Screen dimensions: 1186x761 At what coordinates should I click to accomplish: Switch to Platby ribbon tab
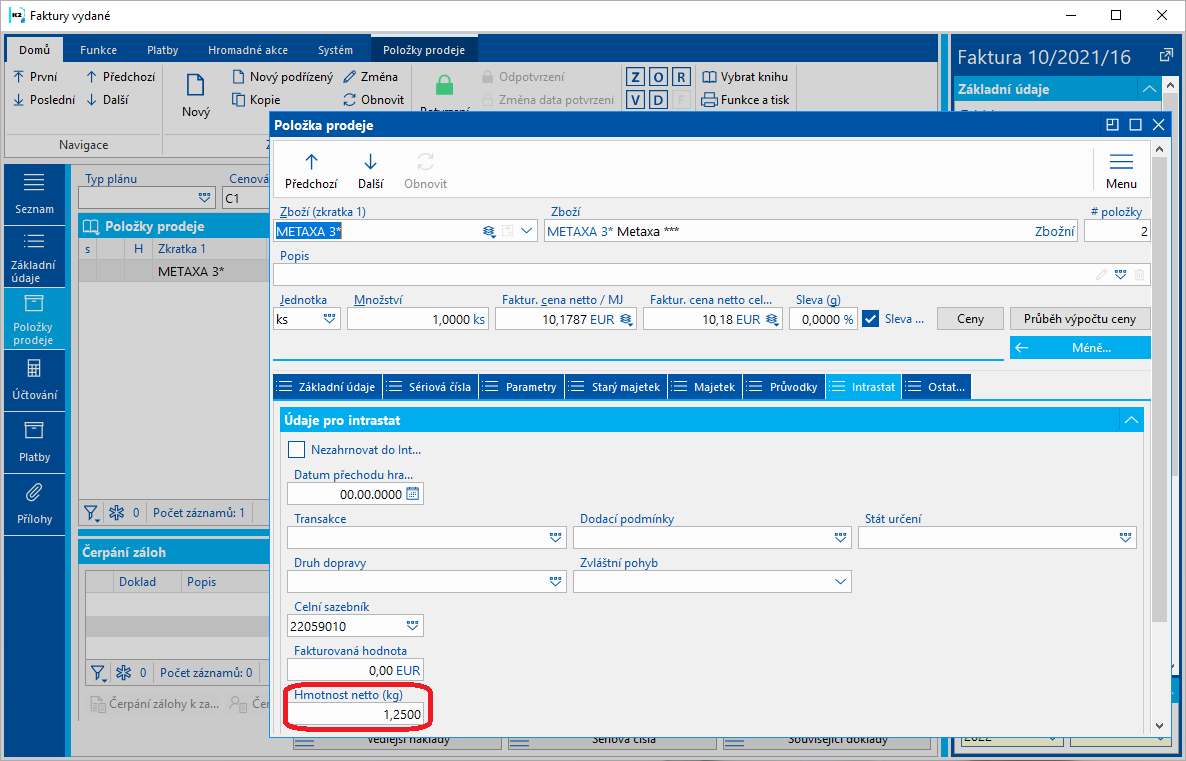163,50
